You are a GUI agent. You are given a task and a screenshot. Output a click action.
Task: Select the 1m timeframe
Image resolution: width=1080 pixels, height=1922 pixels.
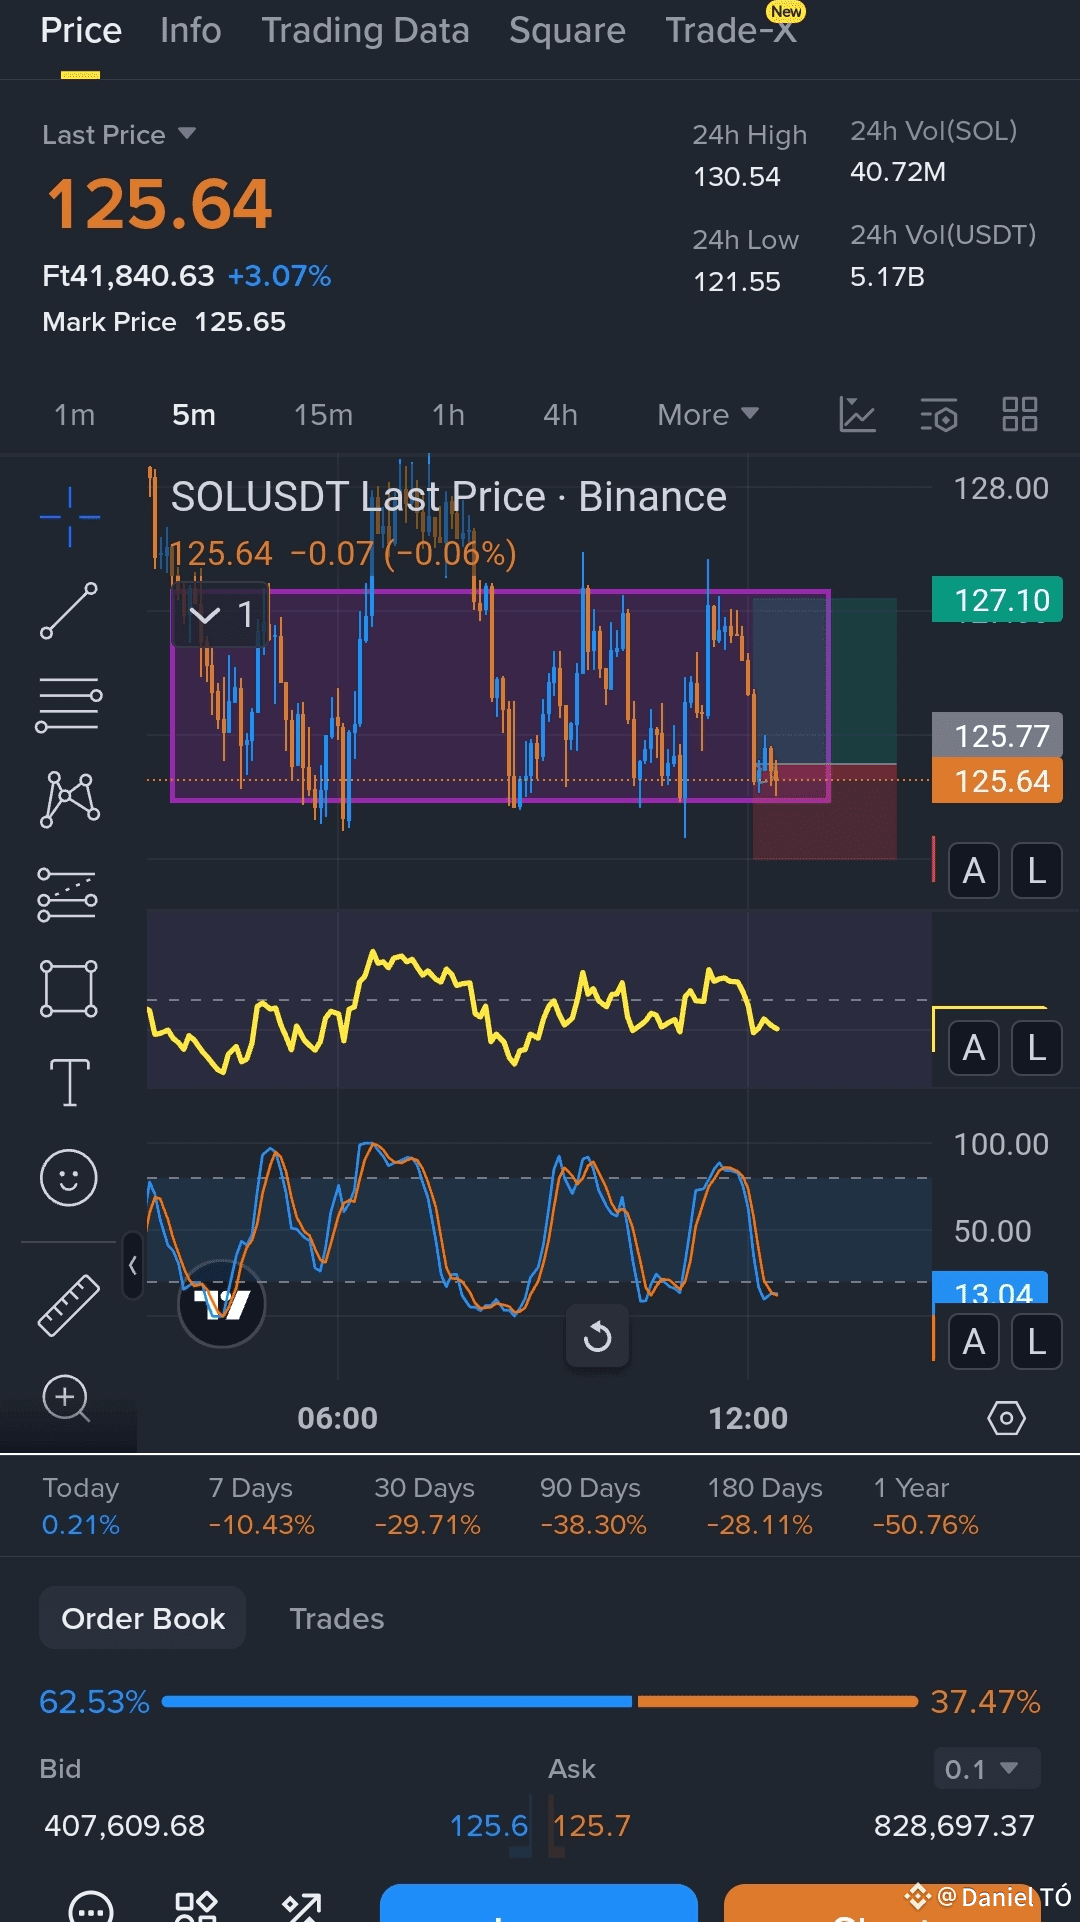coord(74,415)
